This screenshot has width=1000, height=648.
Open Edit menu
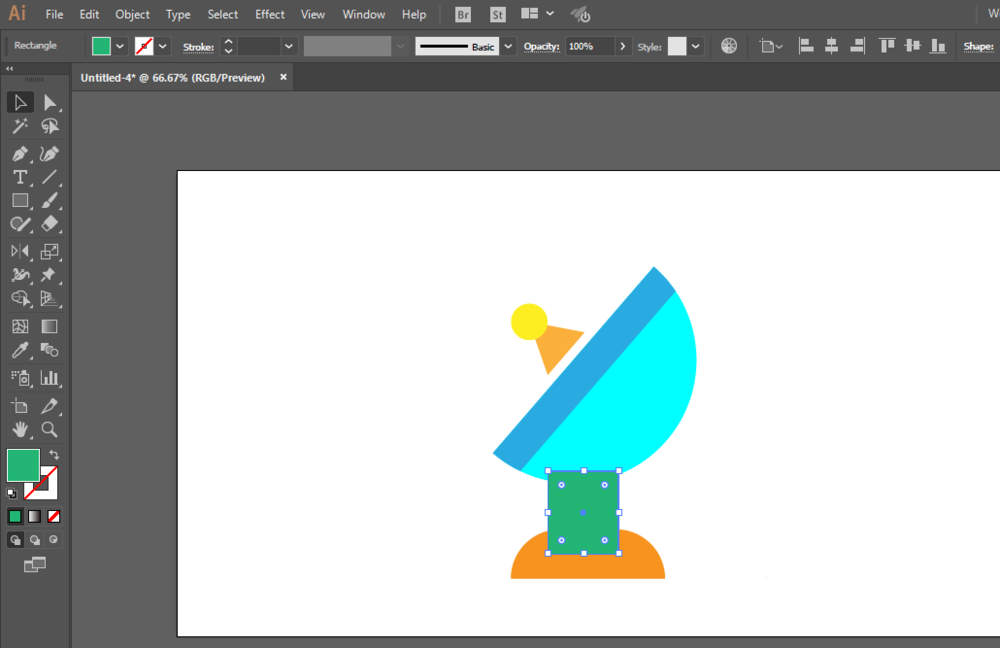pos(89,14)
